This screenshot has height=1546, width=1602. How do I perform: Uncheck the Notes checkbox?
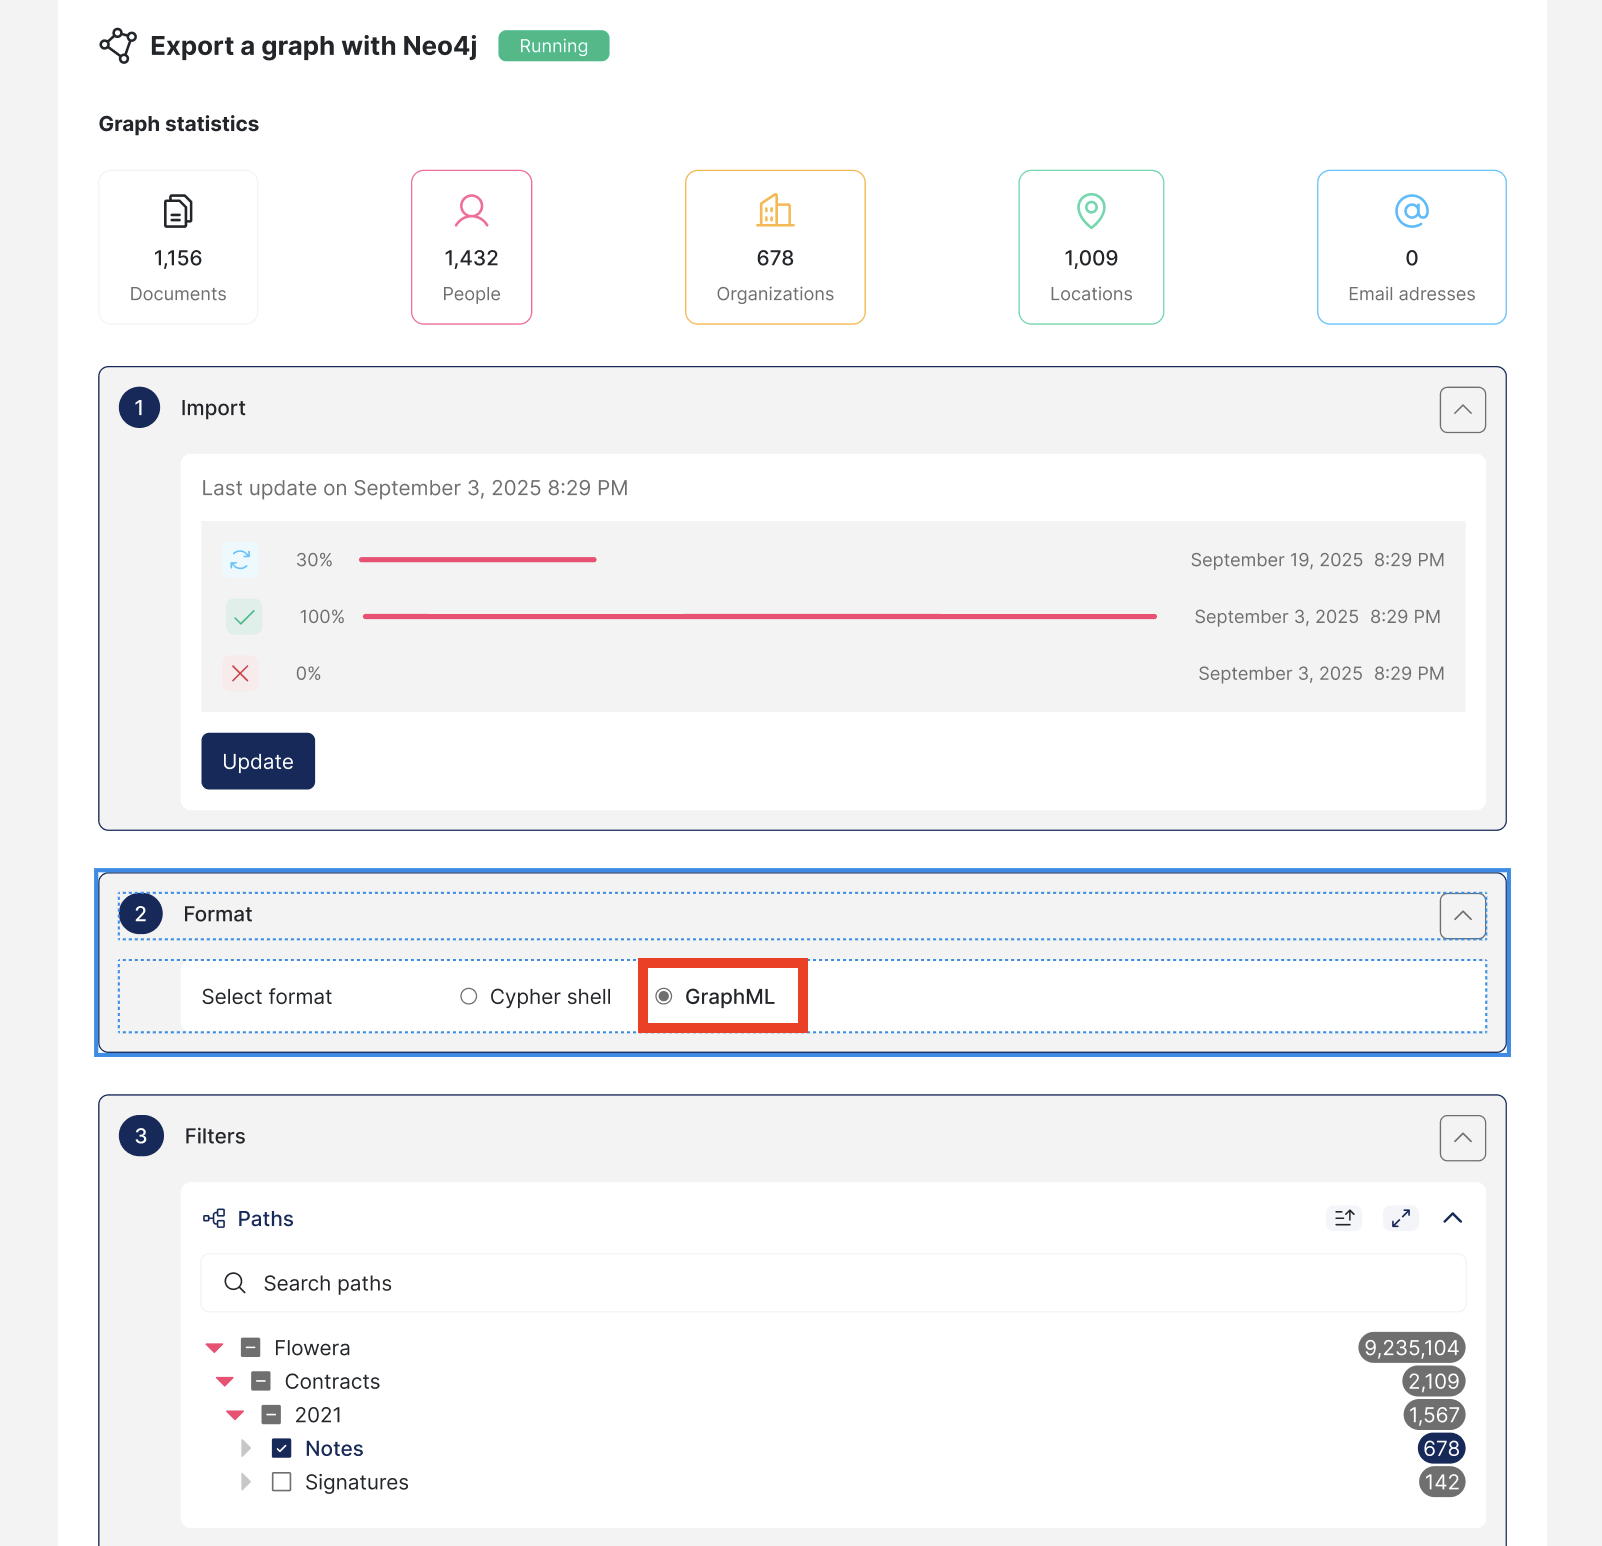281,1448
